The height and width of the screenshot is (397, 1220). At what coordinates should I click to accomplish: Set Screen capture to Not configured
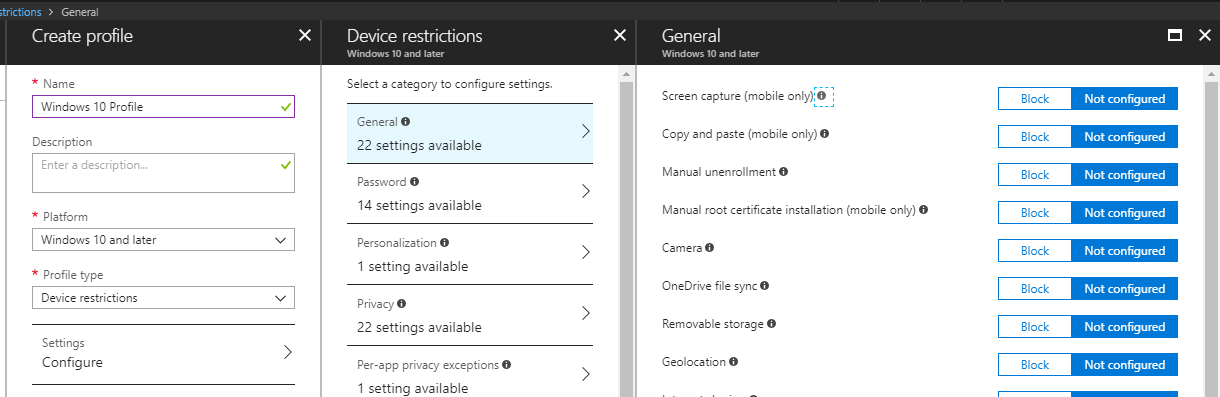[x=1125, y=99]
